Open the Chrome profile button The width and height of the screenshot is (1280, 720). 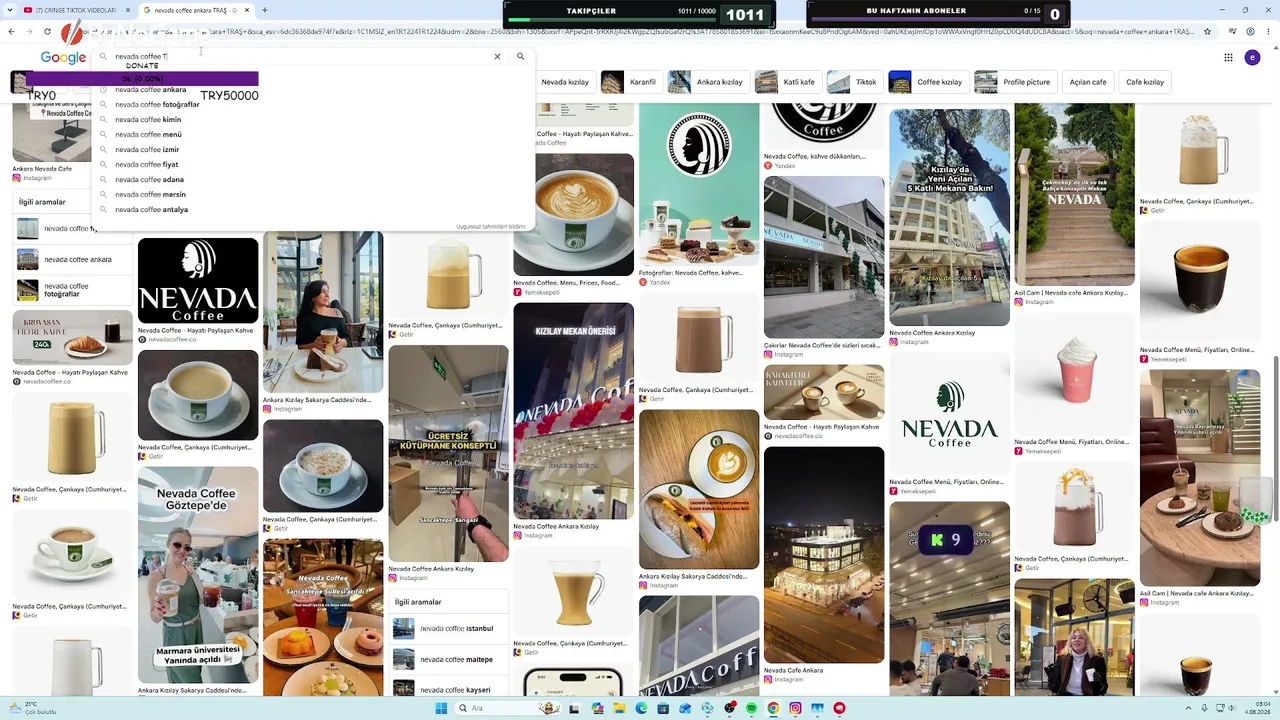point(1251,31)
